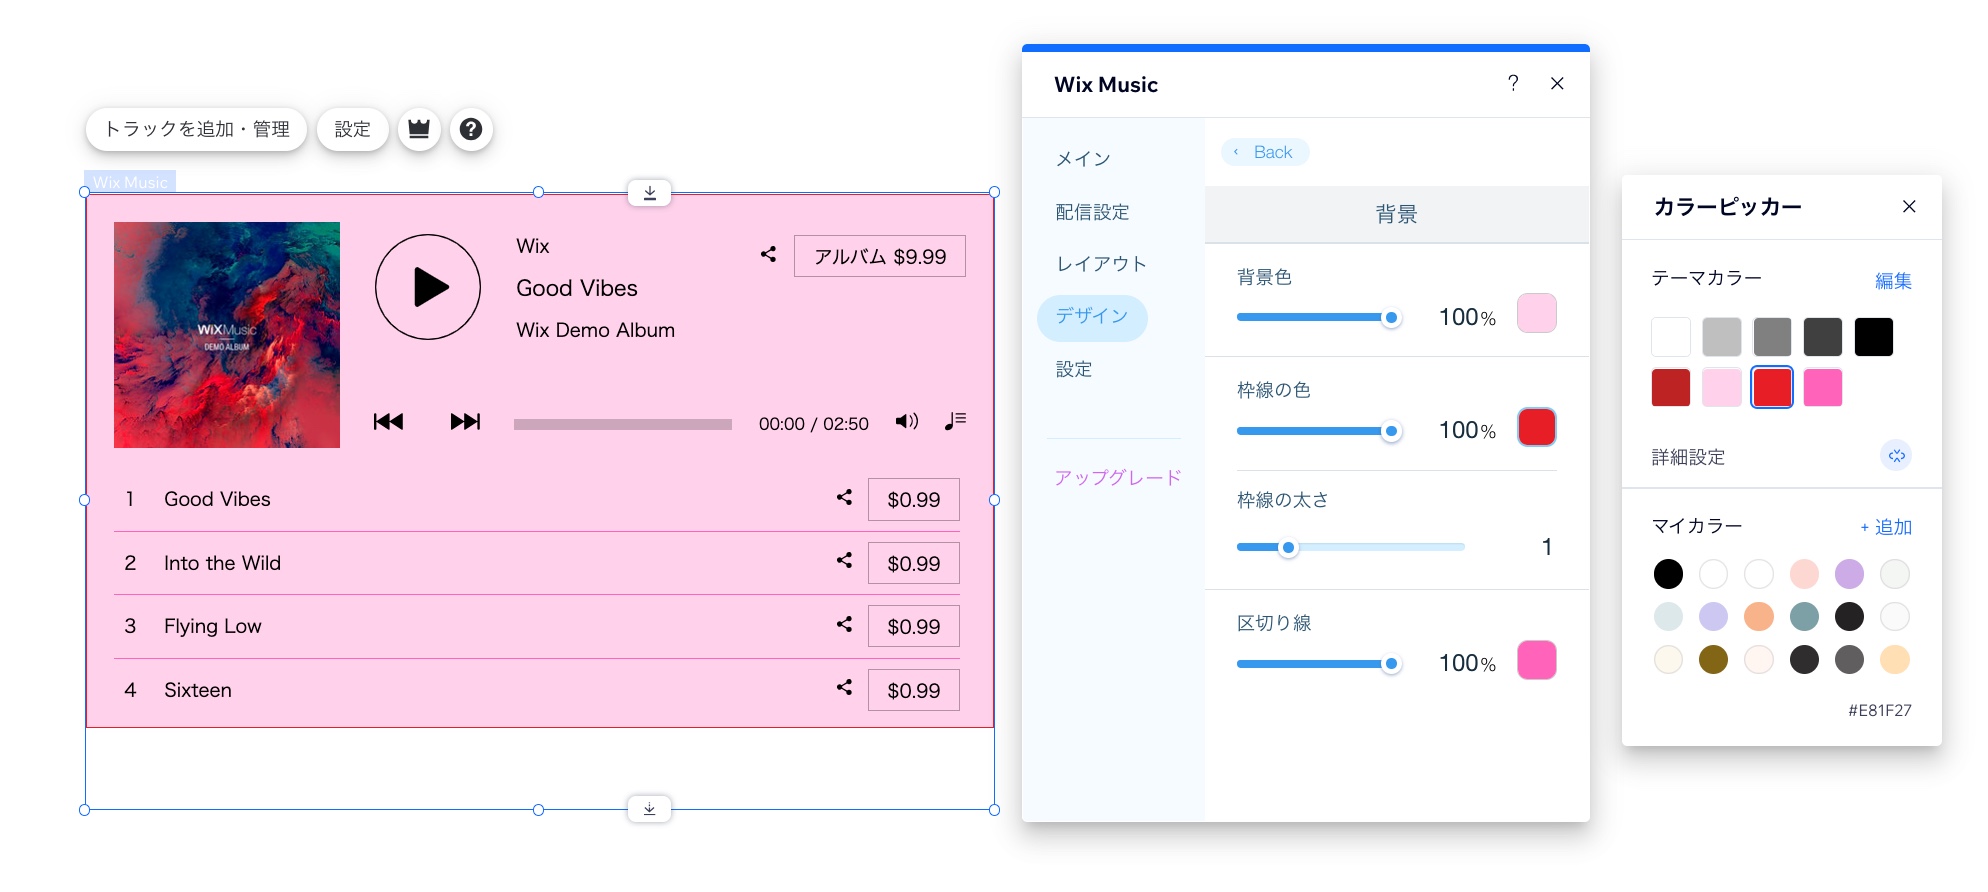Click bottom download handle icon on widget
The image size is (1988, 892).
pyautogui.click(x=650, y=809)
